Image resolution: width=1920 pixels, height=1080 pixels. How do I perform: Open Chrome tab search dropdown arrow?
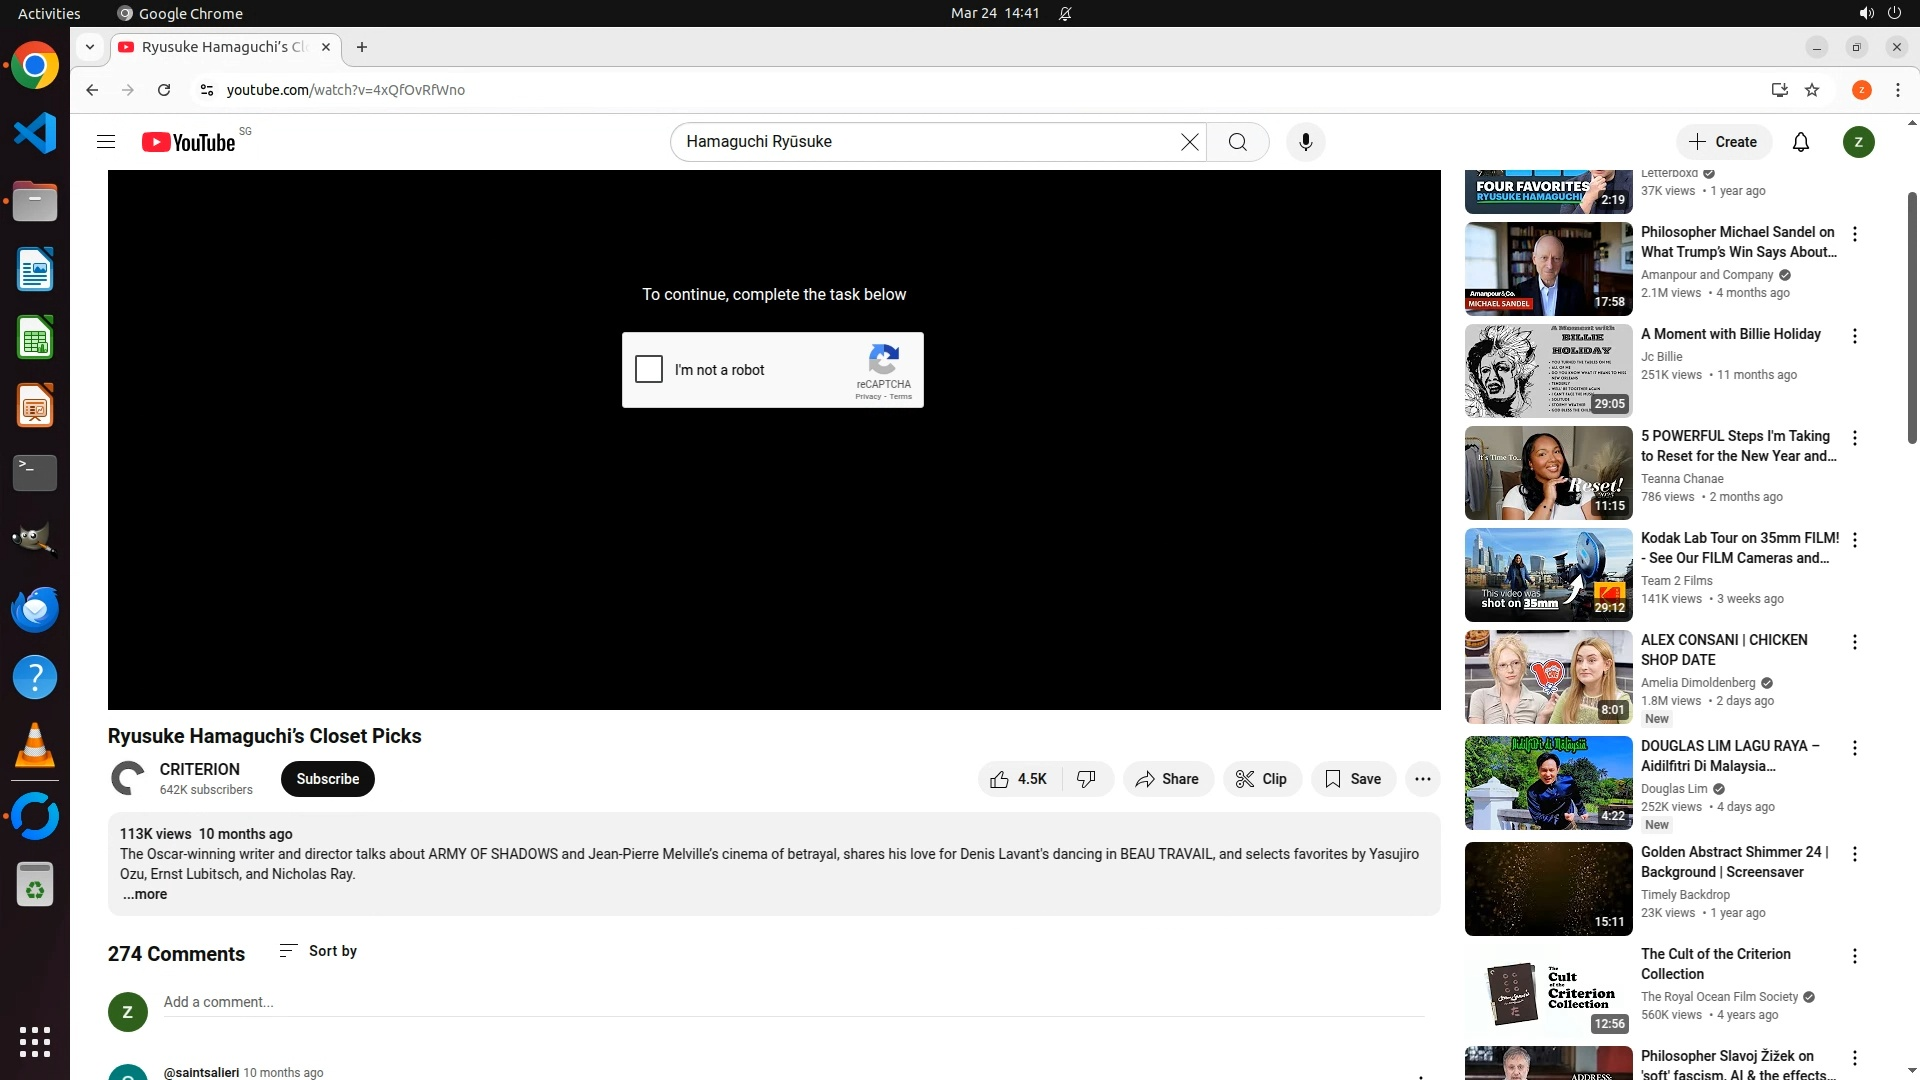[x=90, y=47]
